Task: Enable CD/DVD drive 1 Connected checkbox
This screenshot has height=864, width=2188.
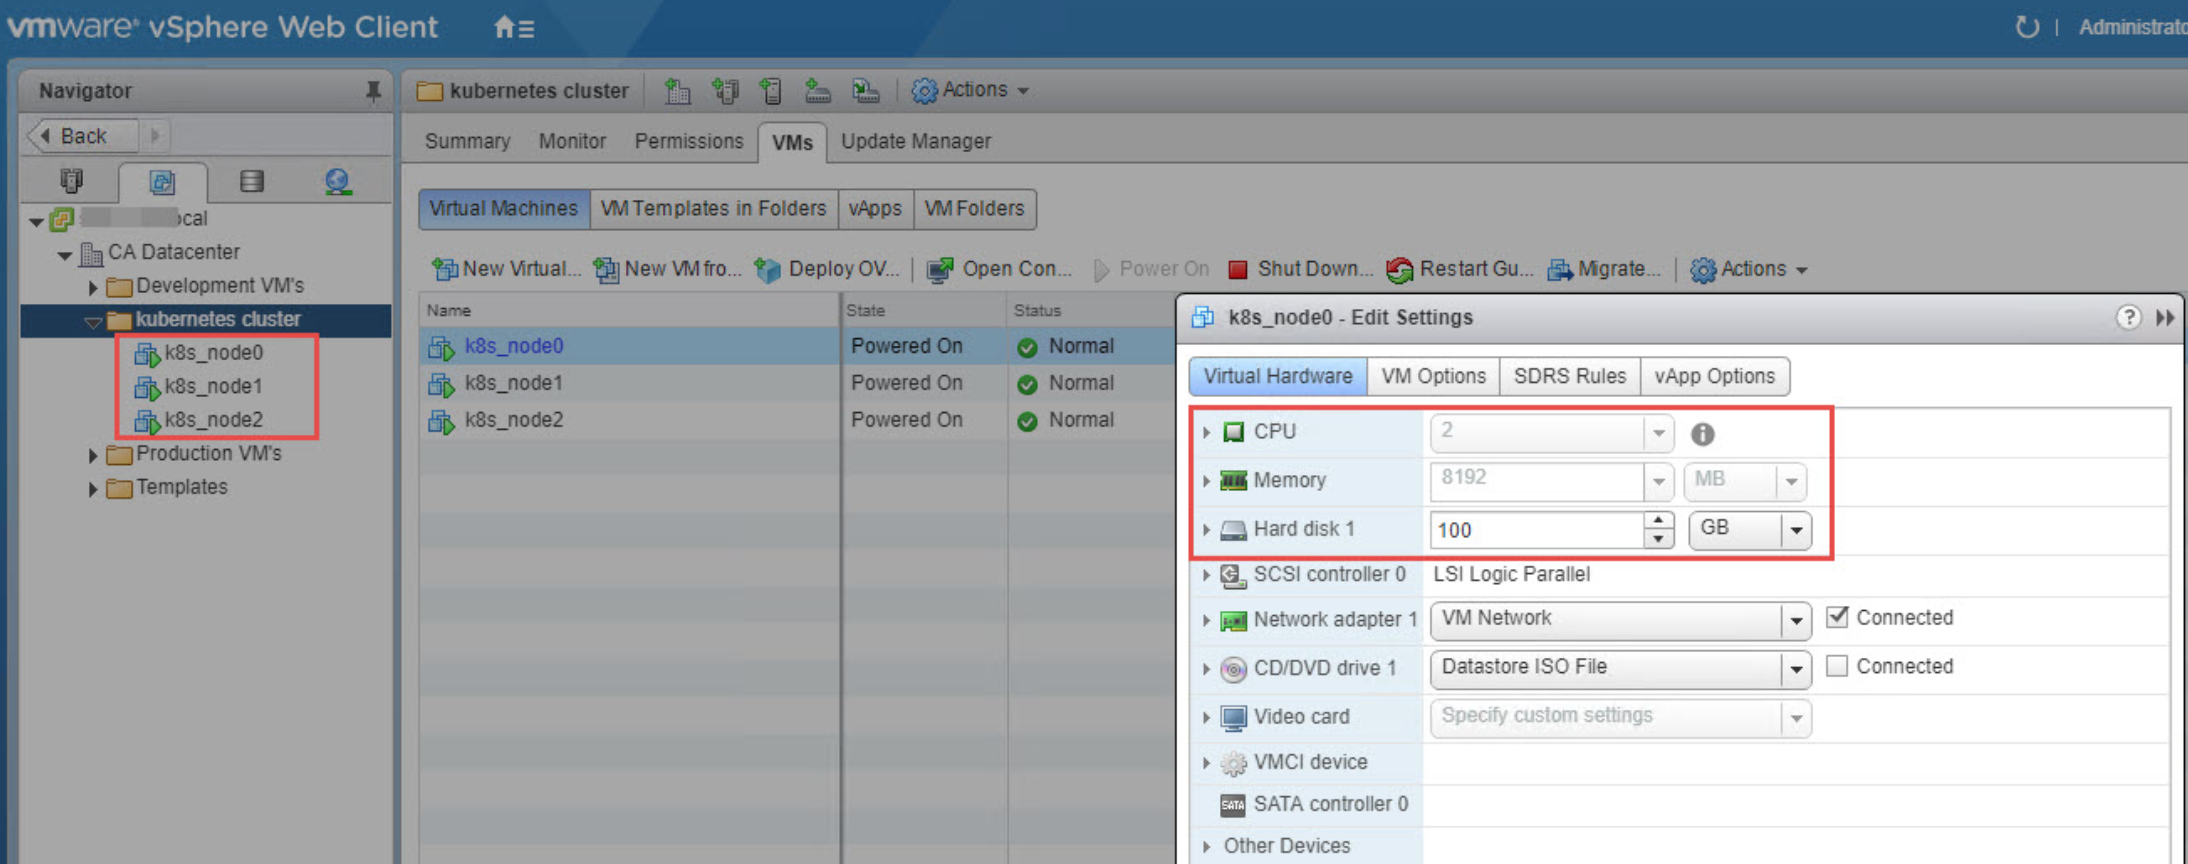Action: click(1837, 666)
